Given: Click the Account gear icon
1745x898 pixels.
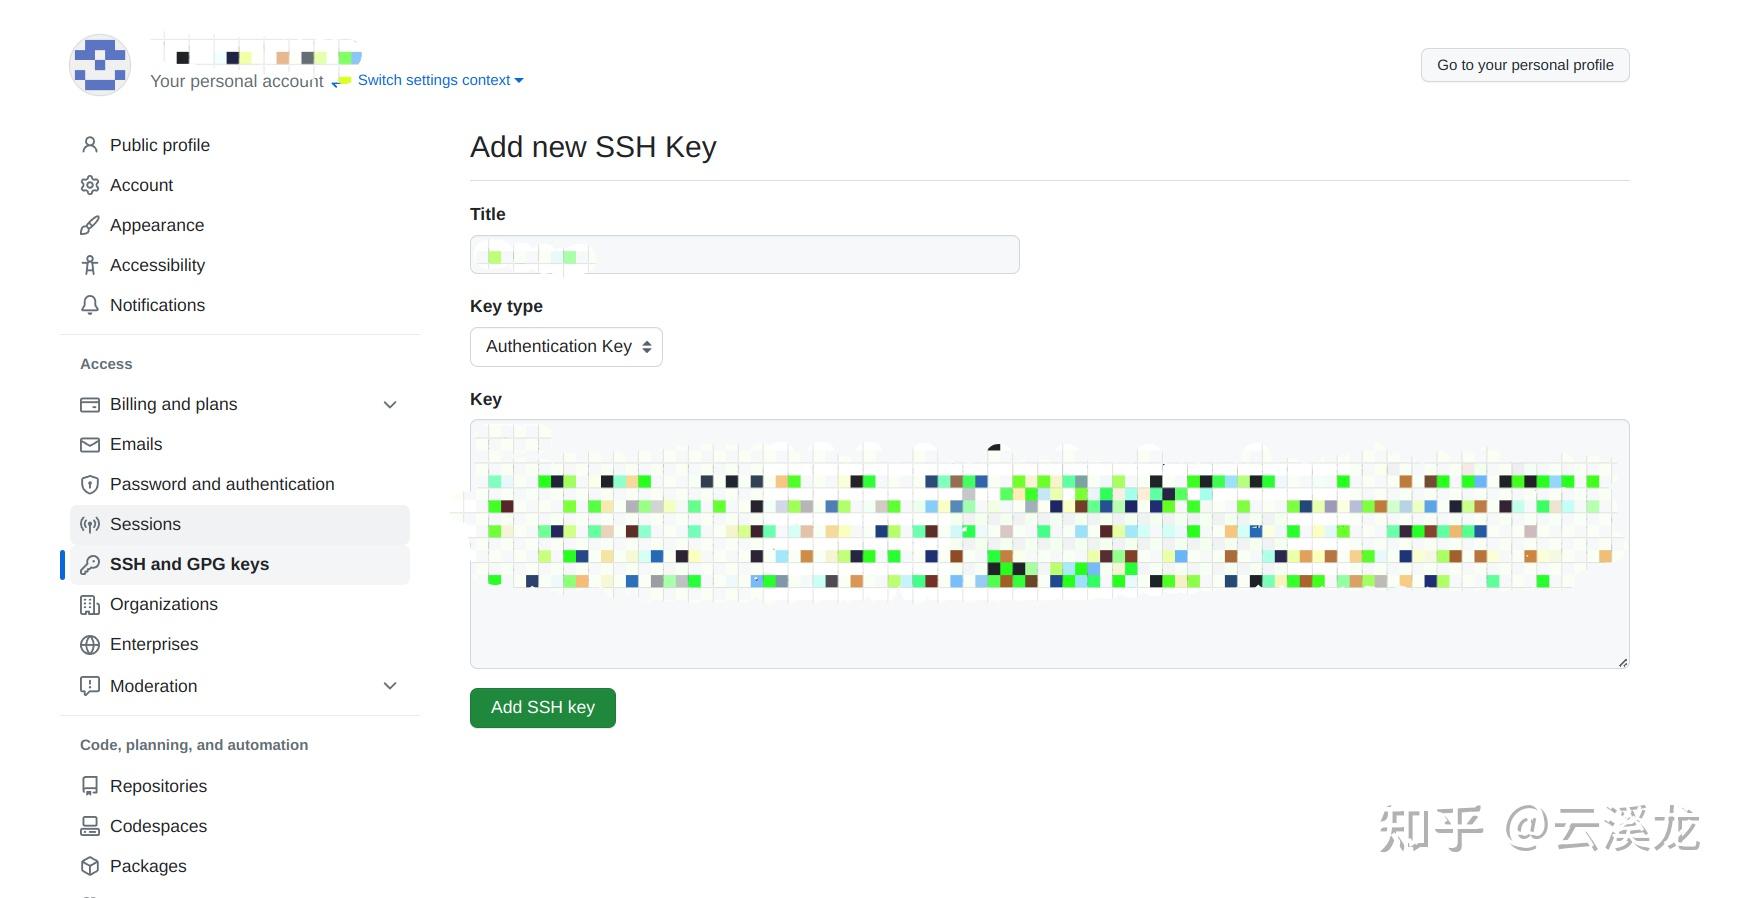Looking at the screenshot, I should pos(90,185).
